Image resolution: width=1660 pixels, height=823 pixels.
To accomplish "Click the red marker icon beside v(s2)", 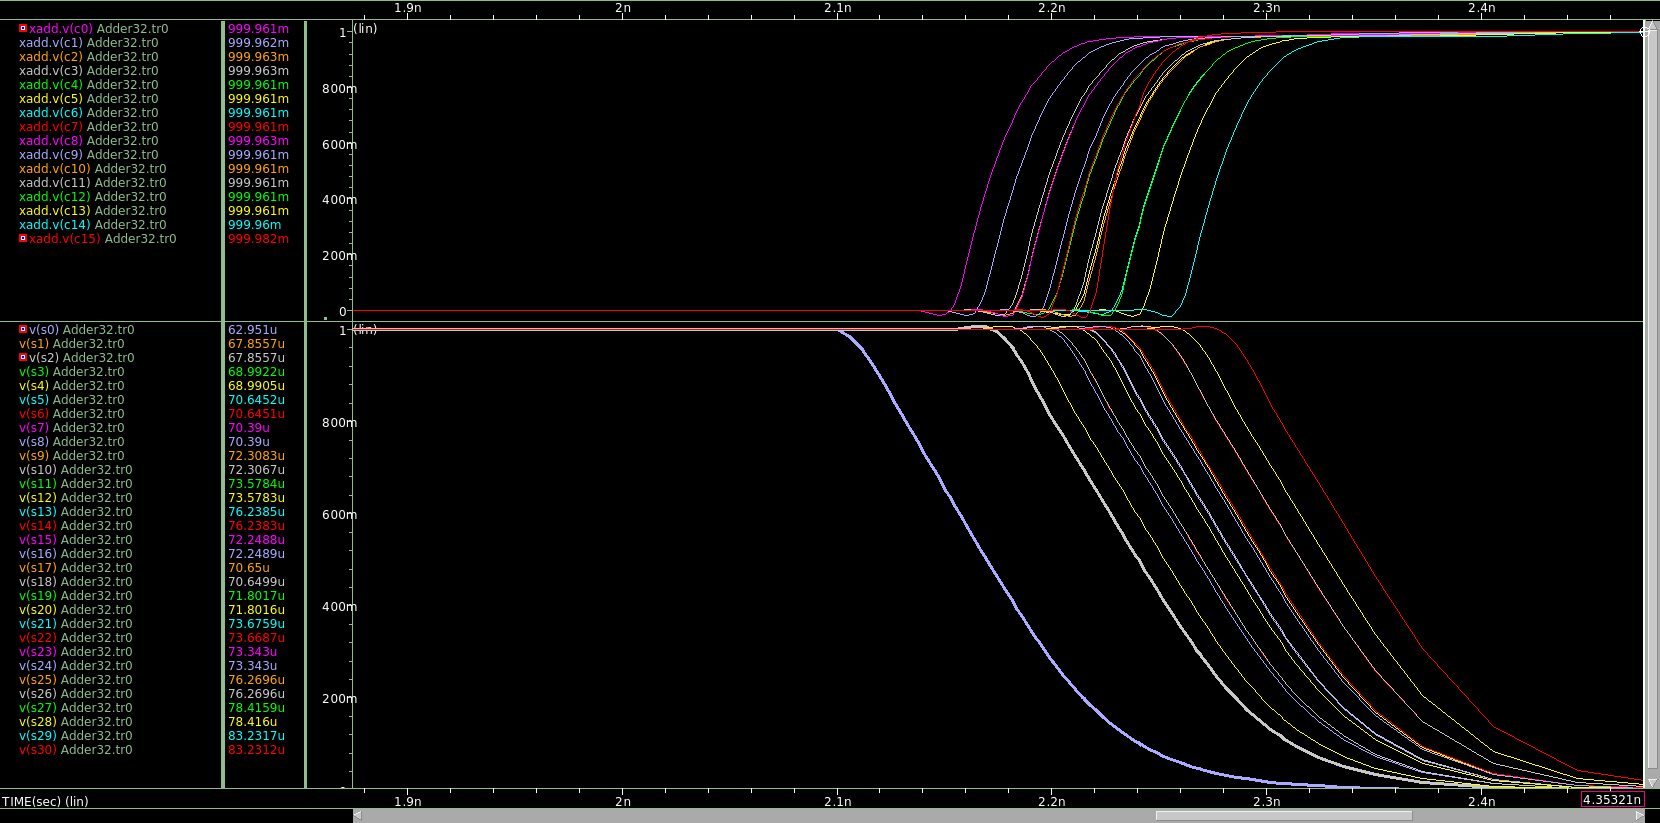I will (23, 357).
